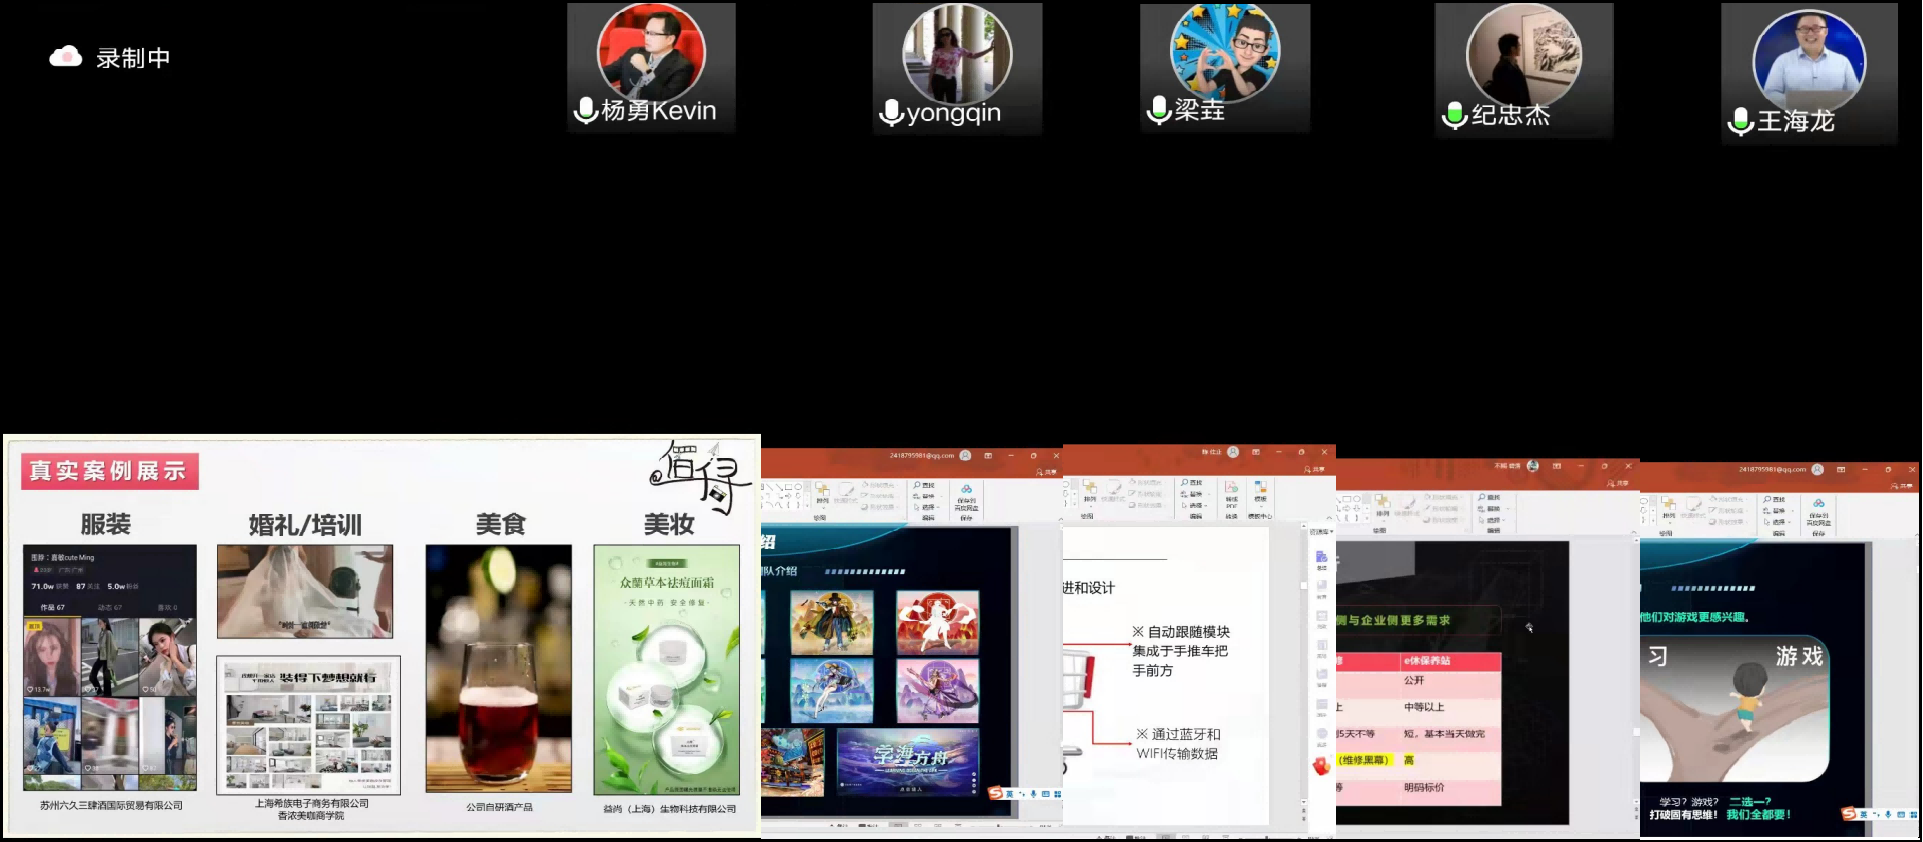Click 梁垚's cartoon avatar thumbnail
The image size is (1923, 842).
(1225, 52)
